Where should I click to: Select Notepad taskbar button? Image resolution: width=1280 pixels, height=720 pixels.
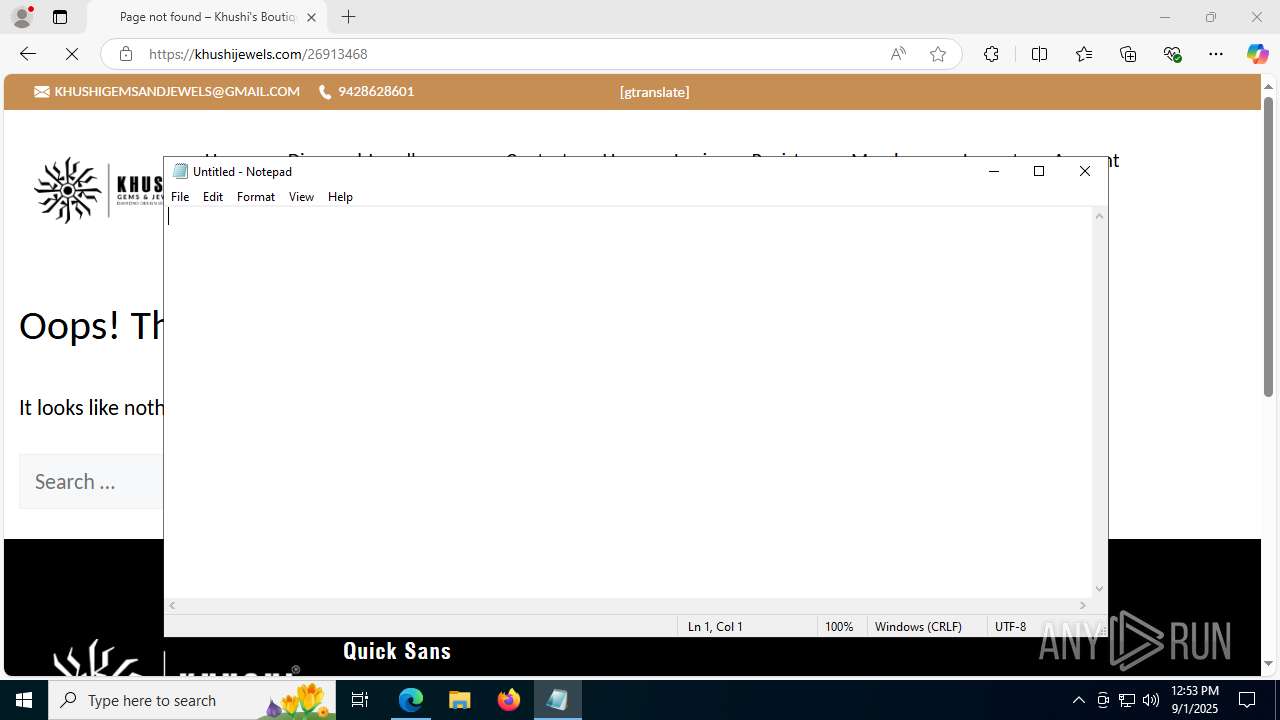(x=557, y=700)
